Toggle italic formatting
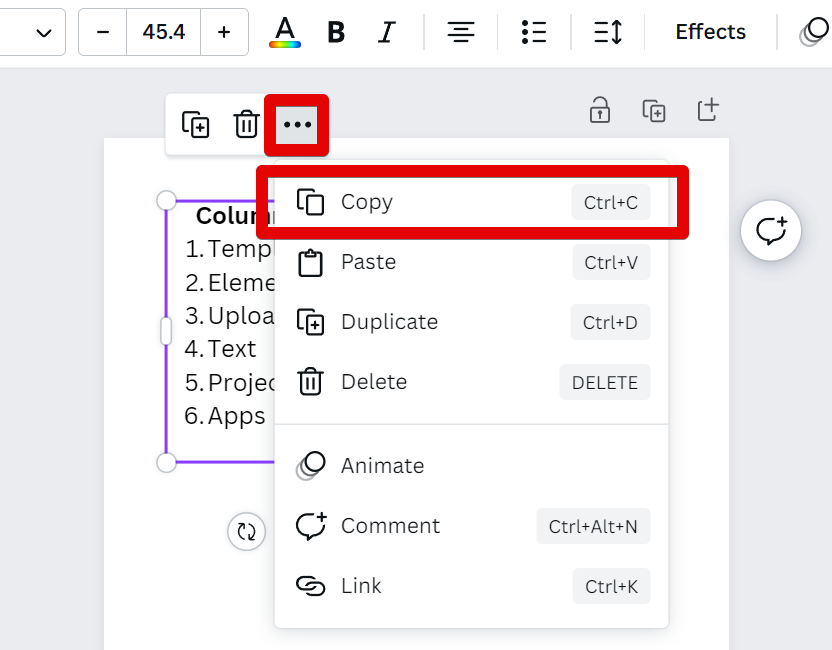The height and width of the screenshot is (650, 832). point(387,32)
